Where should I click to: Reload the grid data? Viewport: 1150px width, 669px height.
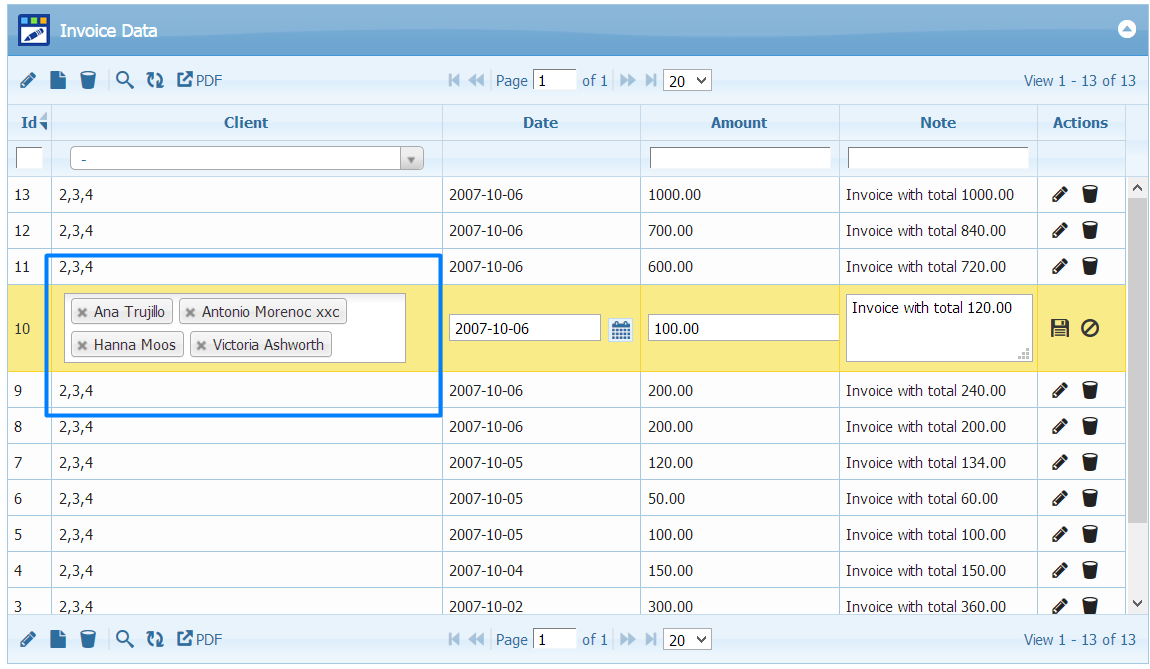tap(155, 79)
